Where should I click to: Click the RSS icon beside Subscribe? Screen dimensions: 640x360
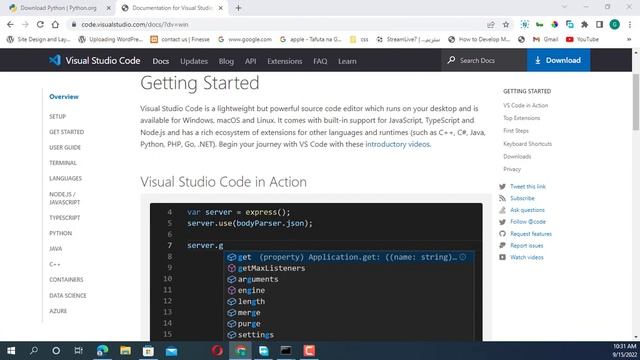(502, 198)
